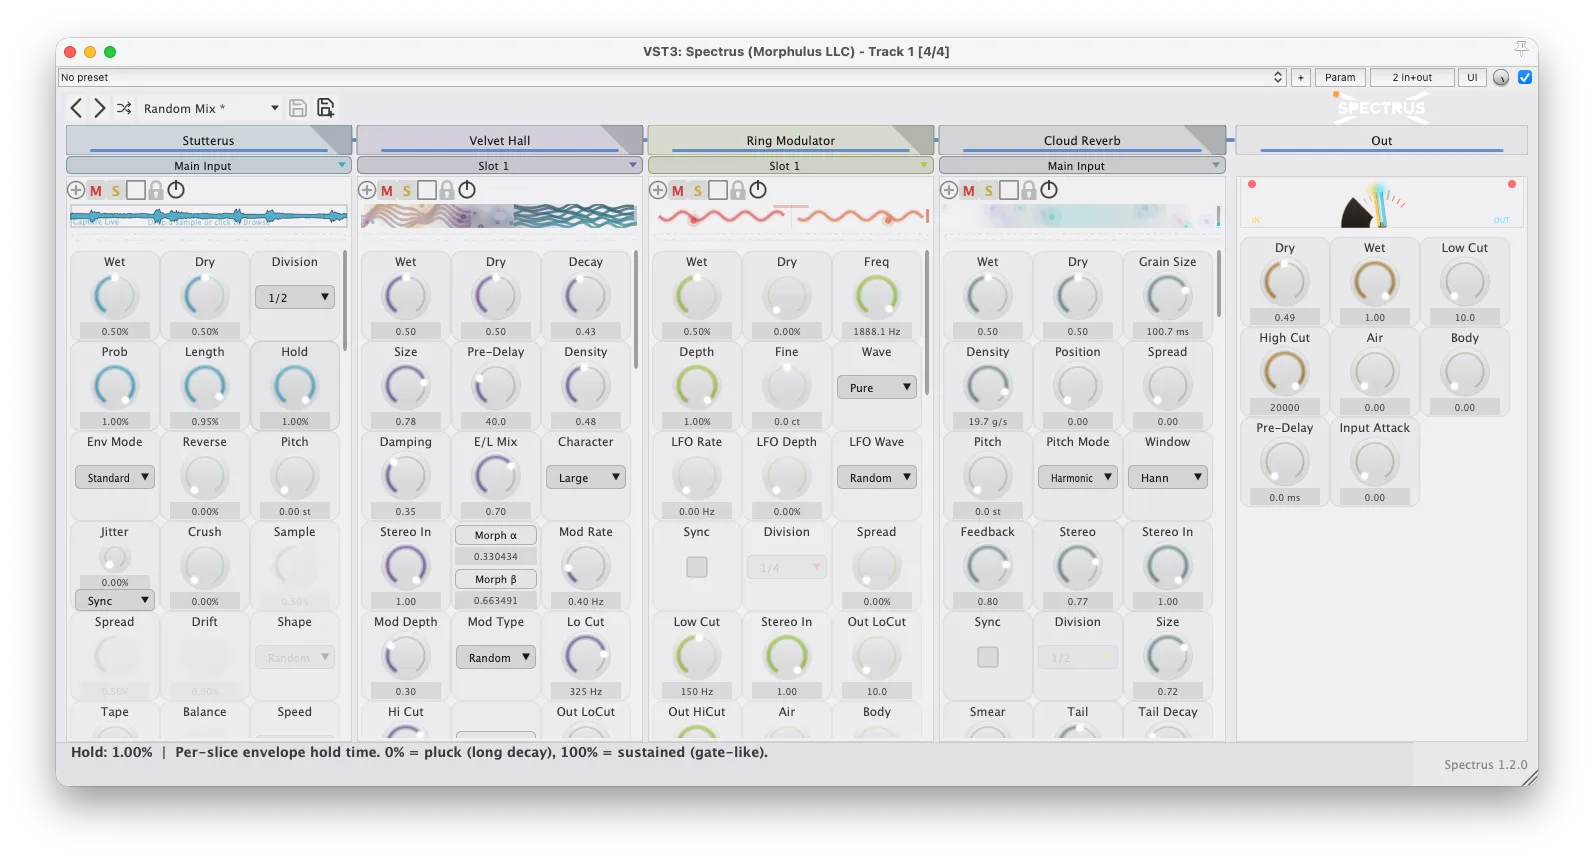The width and height of the screenshot is (1594, 860).
Task: Select the Out module tab
Action: (x=1381, y=140)
